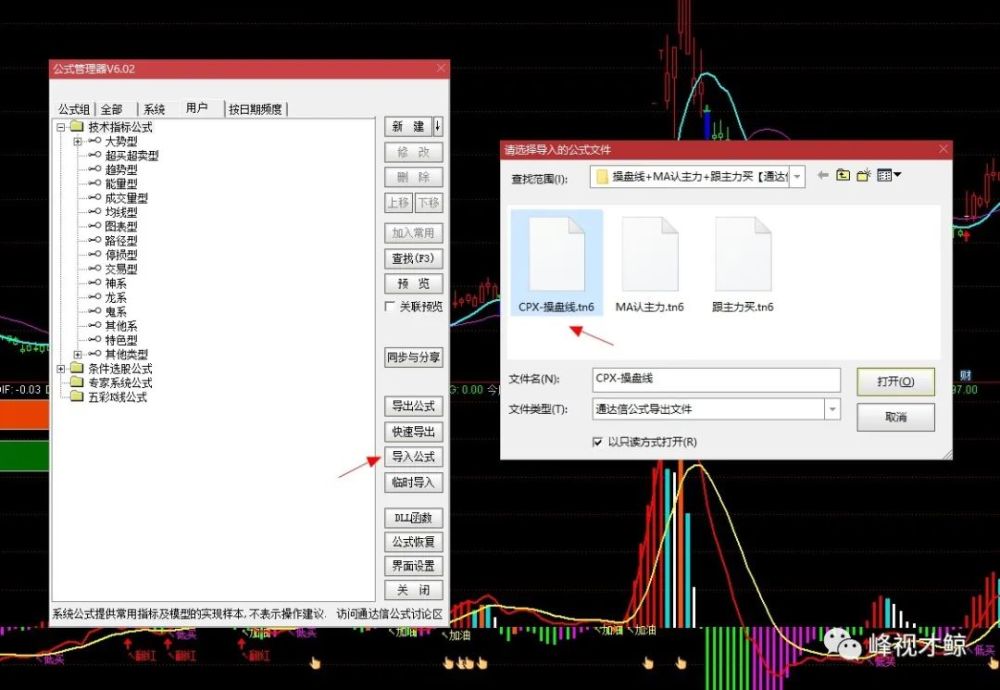Enable the 关联预览 checkbox

pyautogui.click(x=391, y=307)
